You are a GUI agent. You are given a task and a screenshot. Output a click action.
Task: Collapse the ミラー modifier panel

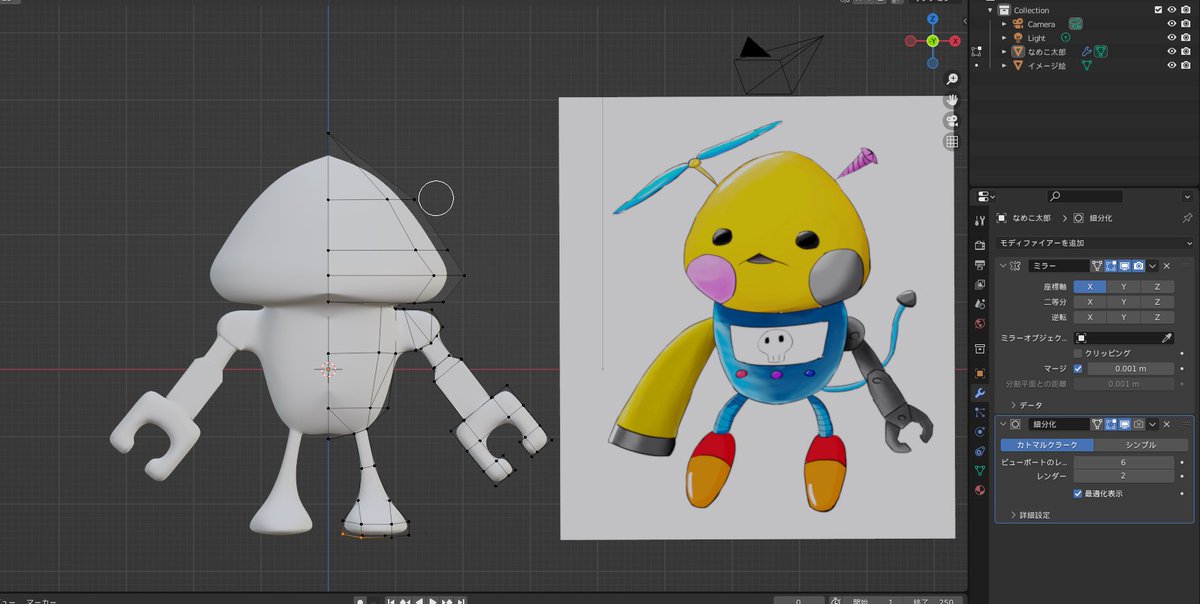point(1003,265)
